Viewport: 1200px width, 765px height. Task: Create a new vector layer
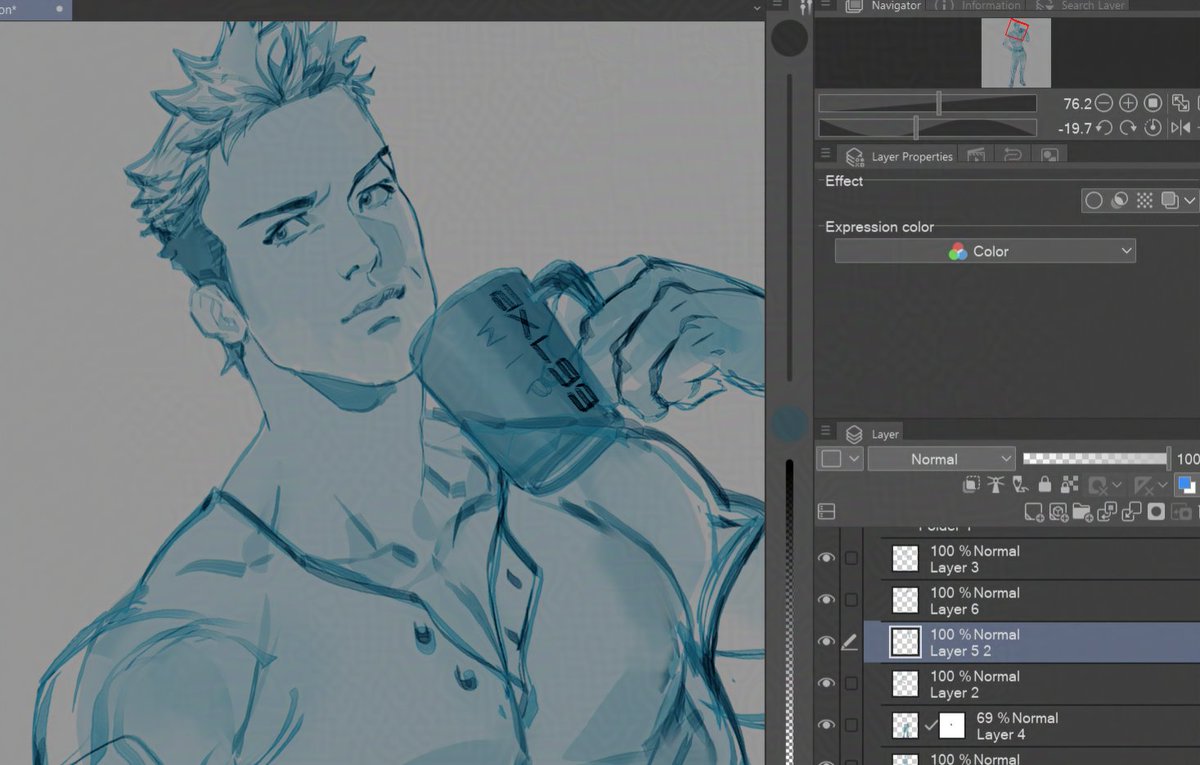pos(1059,512)
